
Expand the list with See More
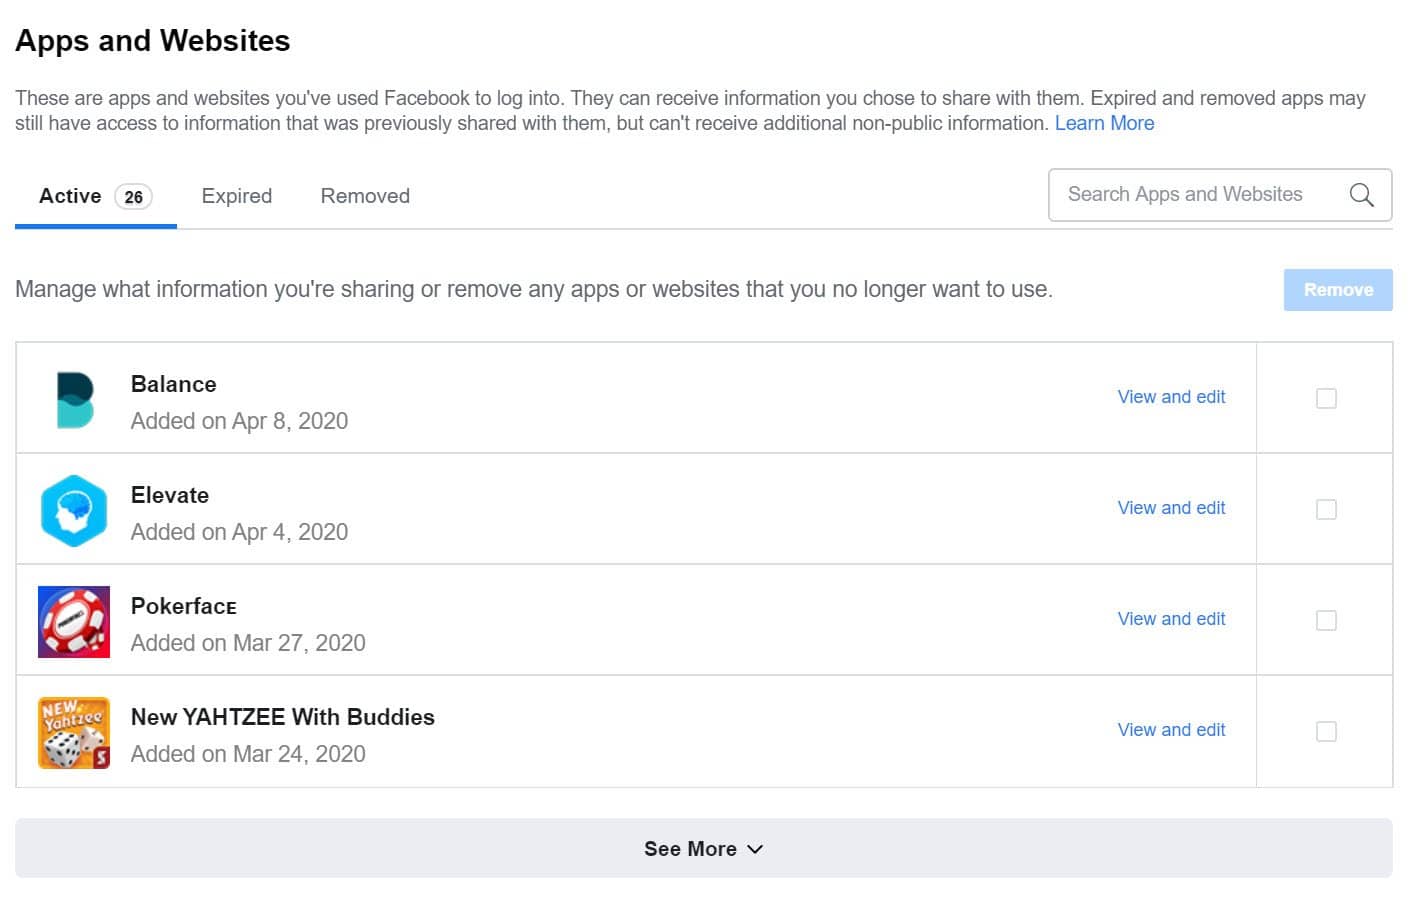(x=703, y=849)
